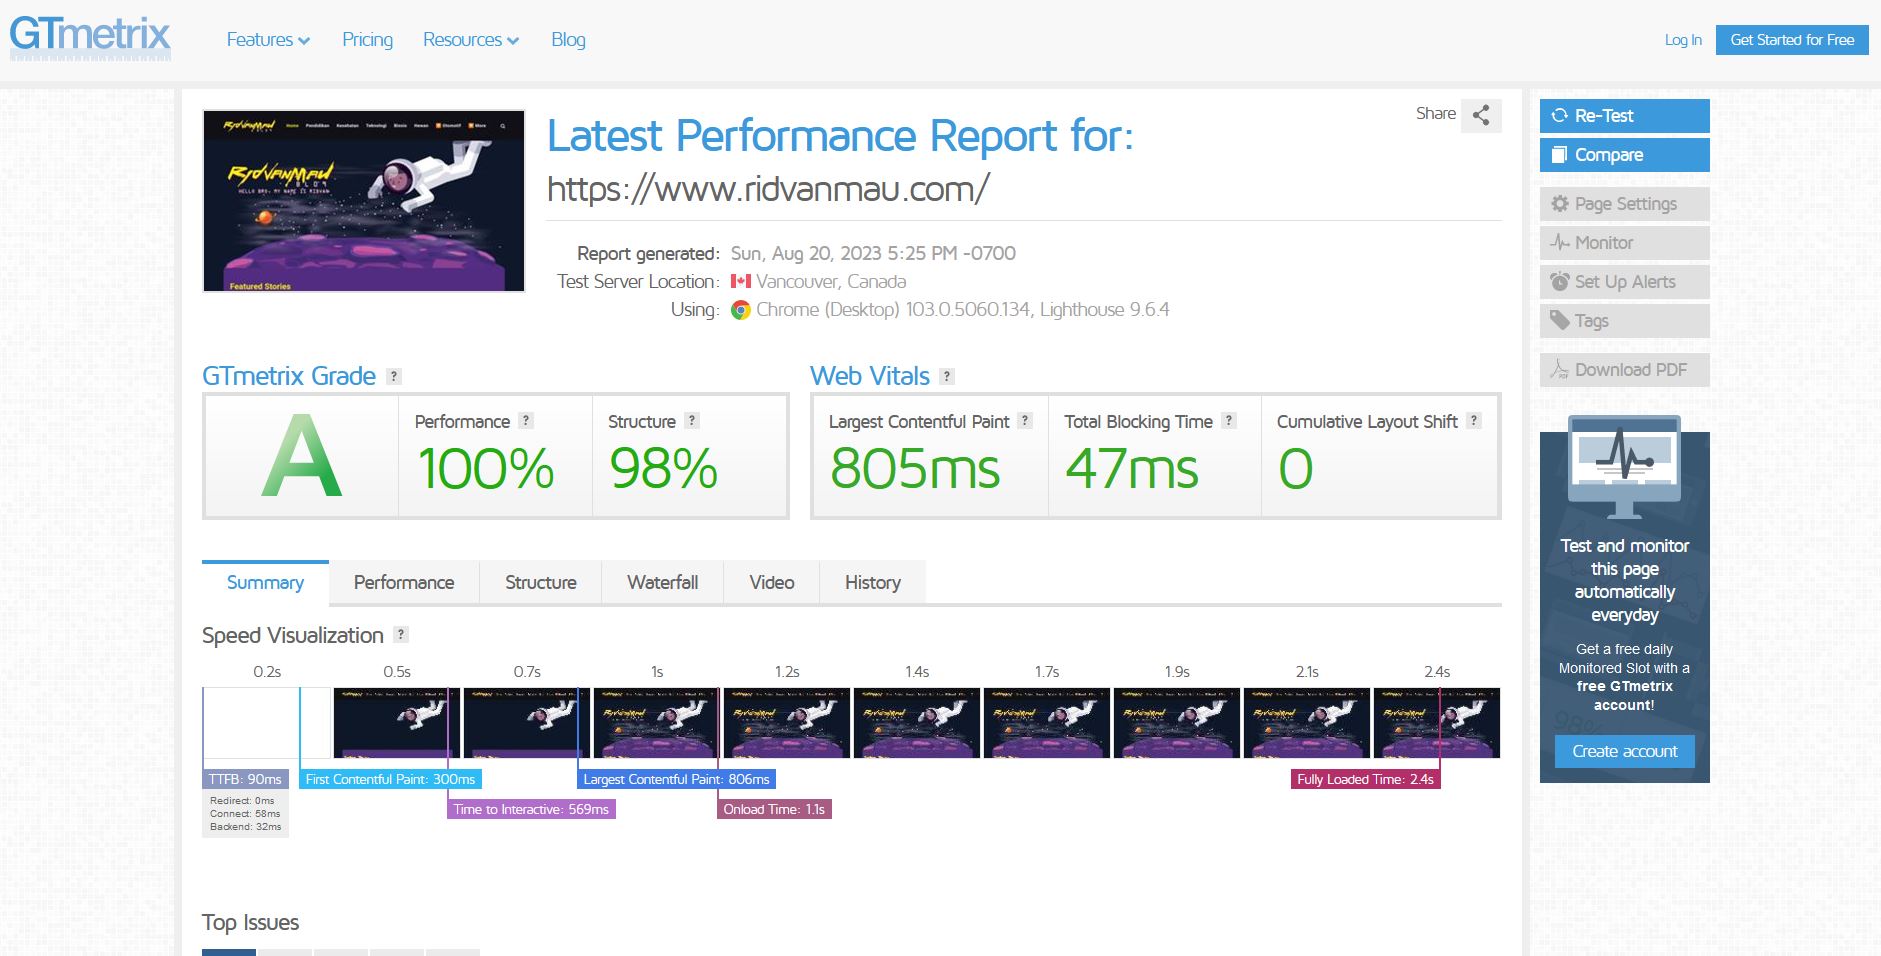Screen dimensions: 1881x956
Task: Click the Vancouver, Canada location text
Action: point(831,282)
